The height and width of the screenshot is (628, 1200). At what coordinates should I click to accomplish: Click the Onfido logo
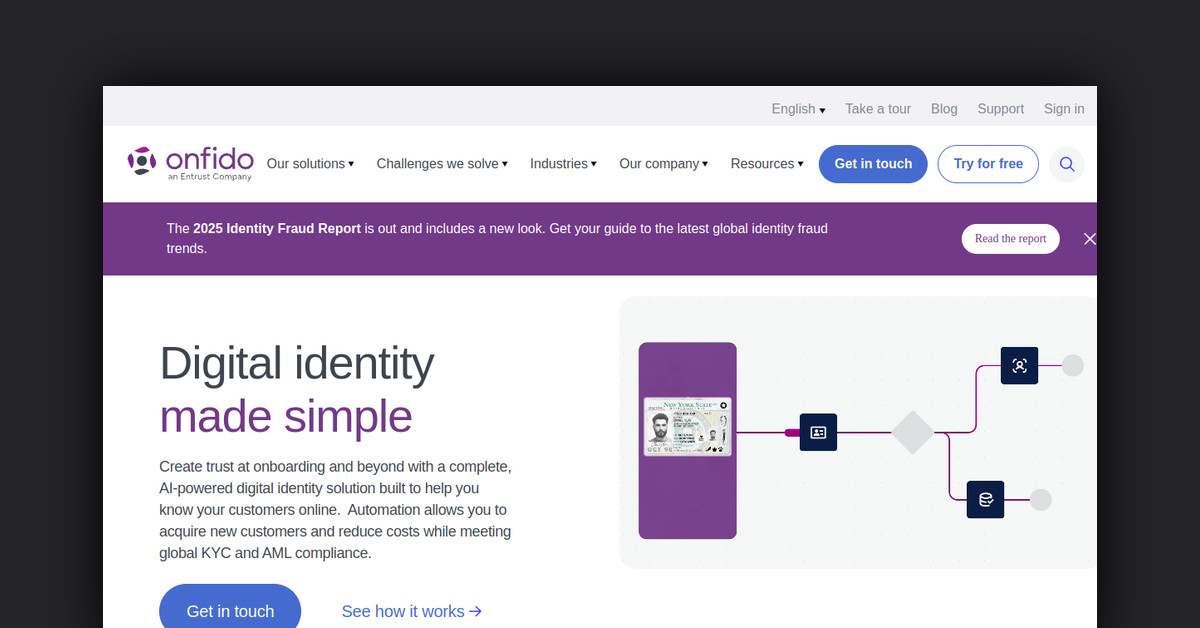(x=190, y=163)
